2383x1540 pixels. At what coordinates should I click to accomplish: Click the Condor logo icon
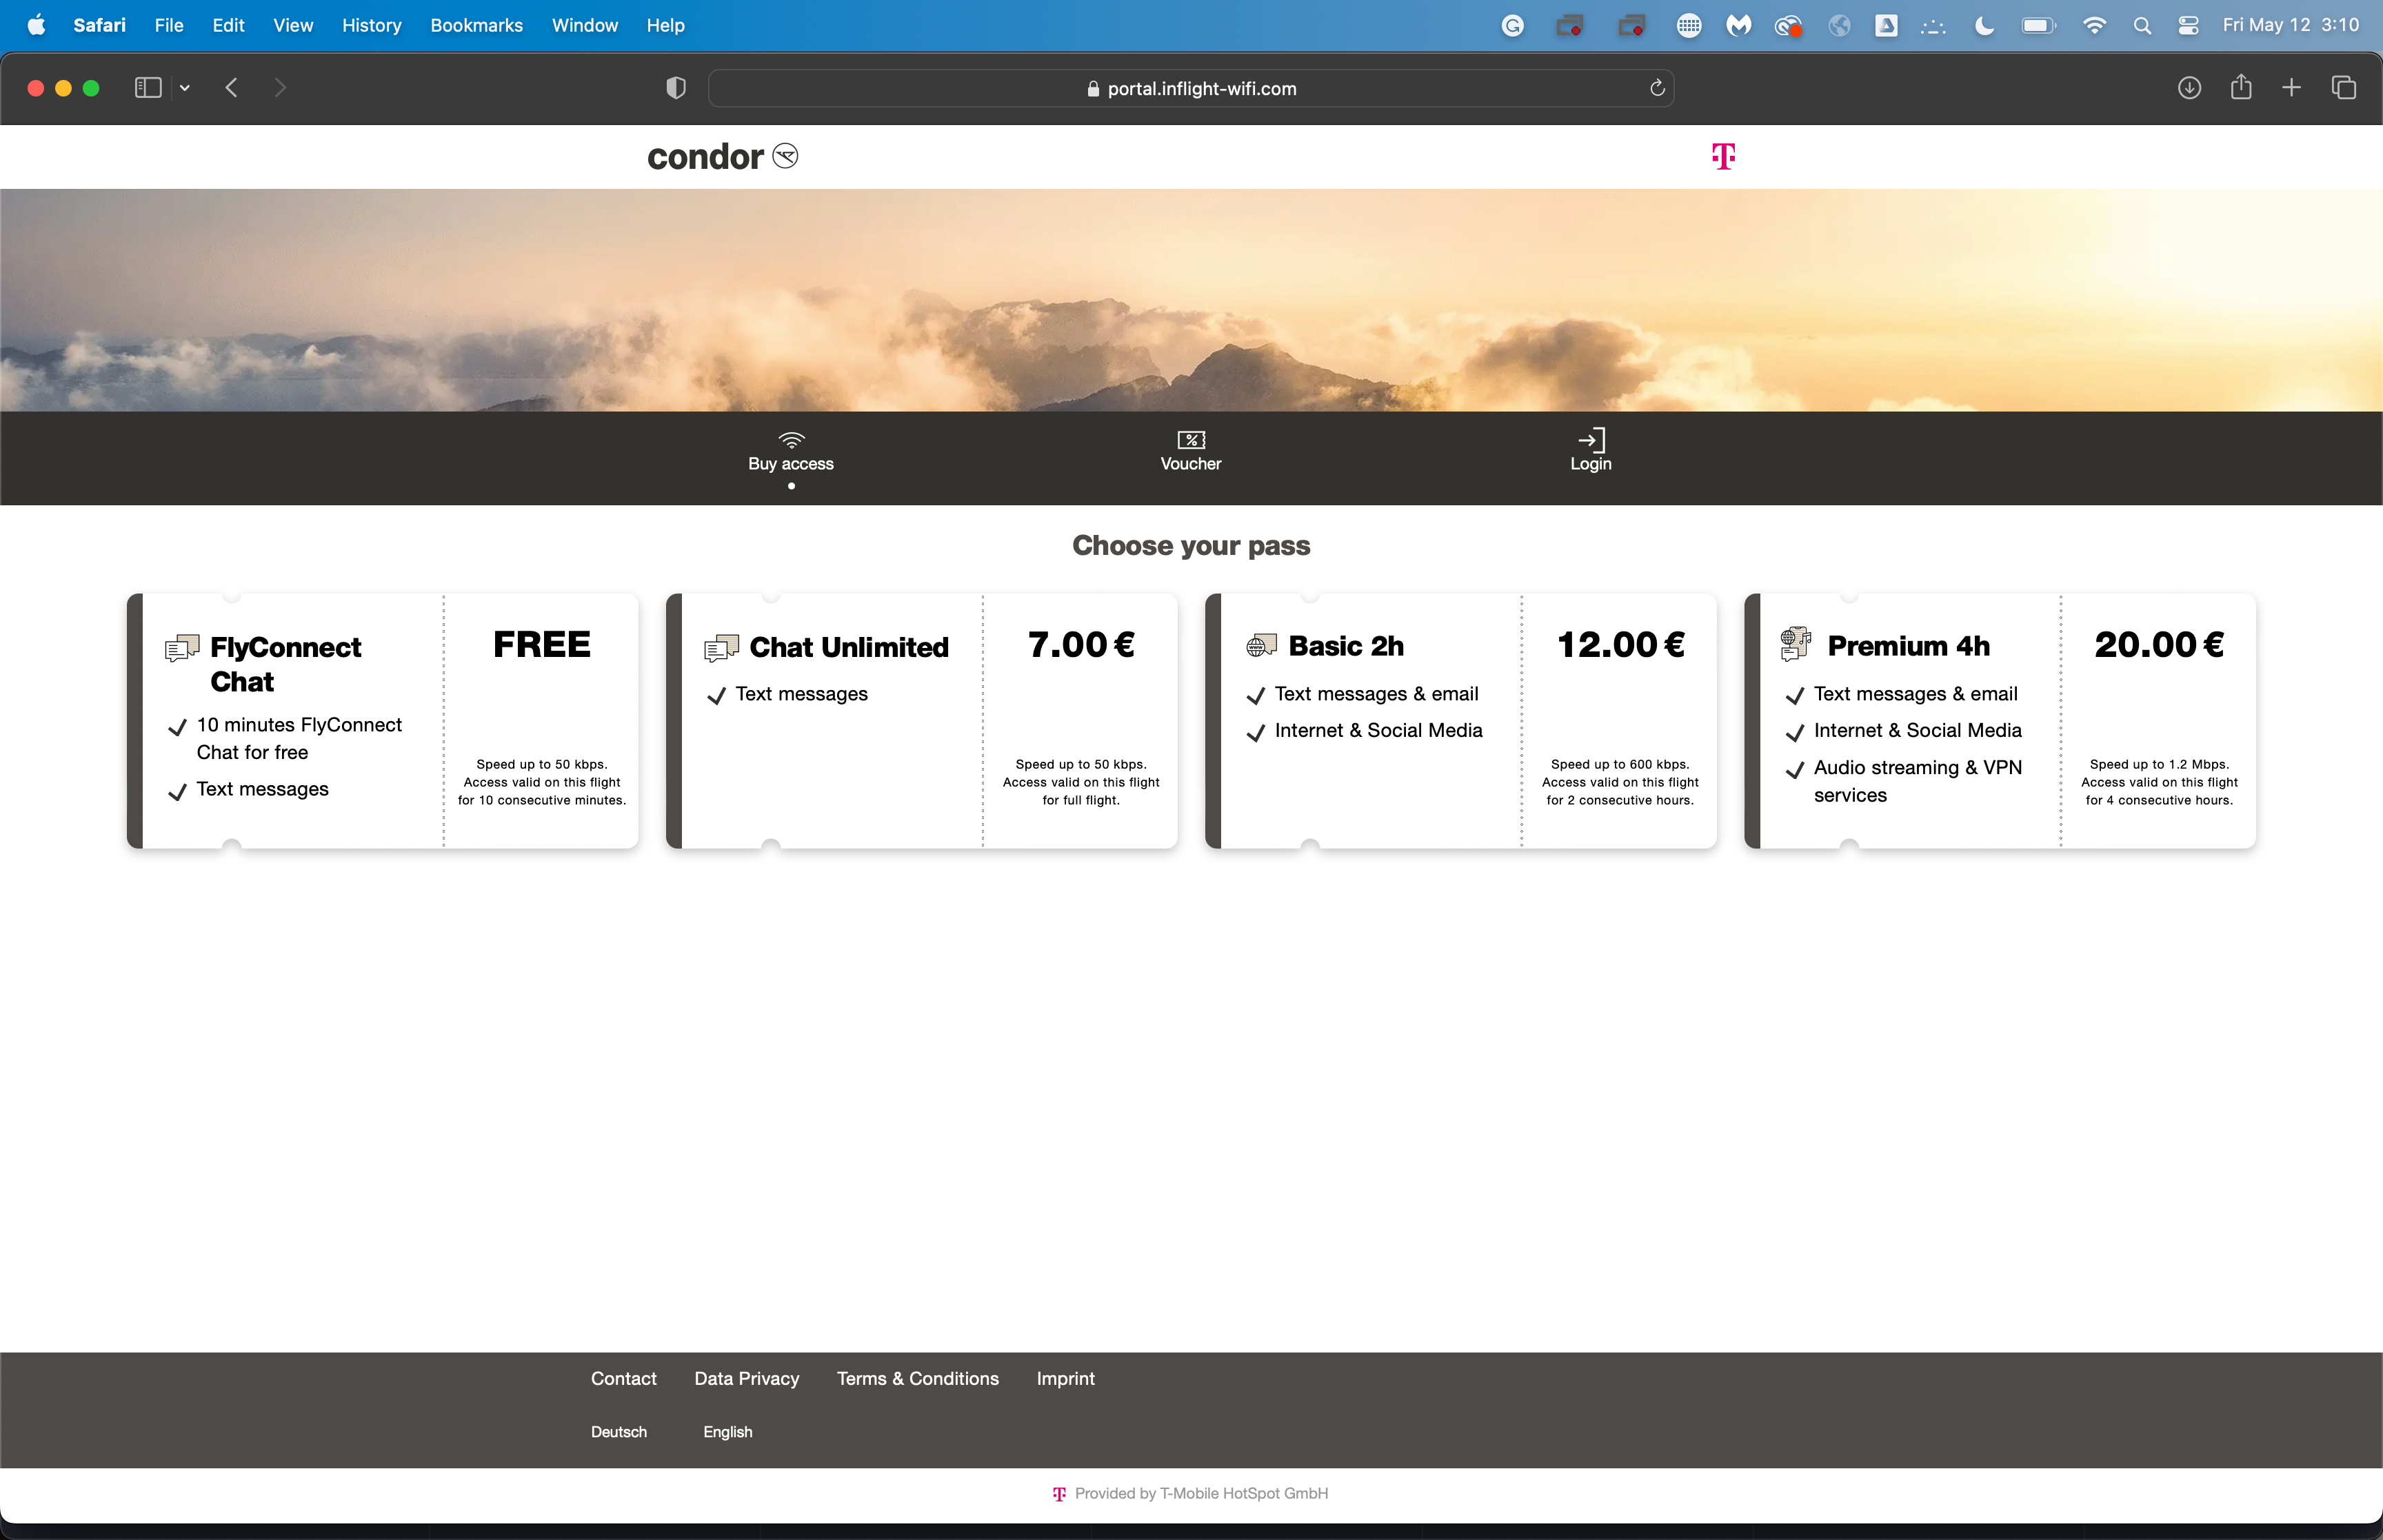tap(785, 156)
